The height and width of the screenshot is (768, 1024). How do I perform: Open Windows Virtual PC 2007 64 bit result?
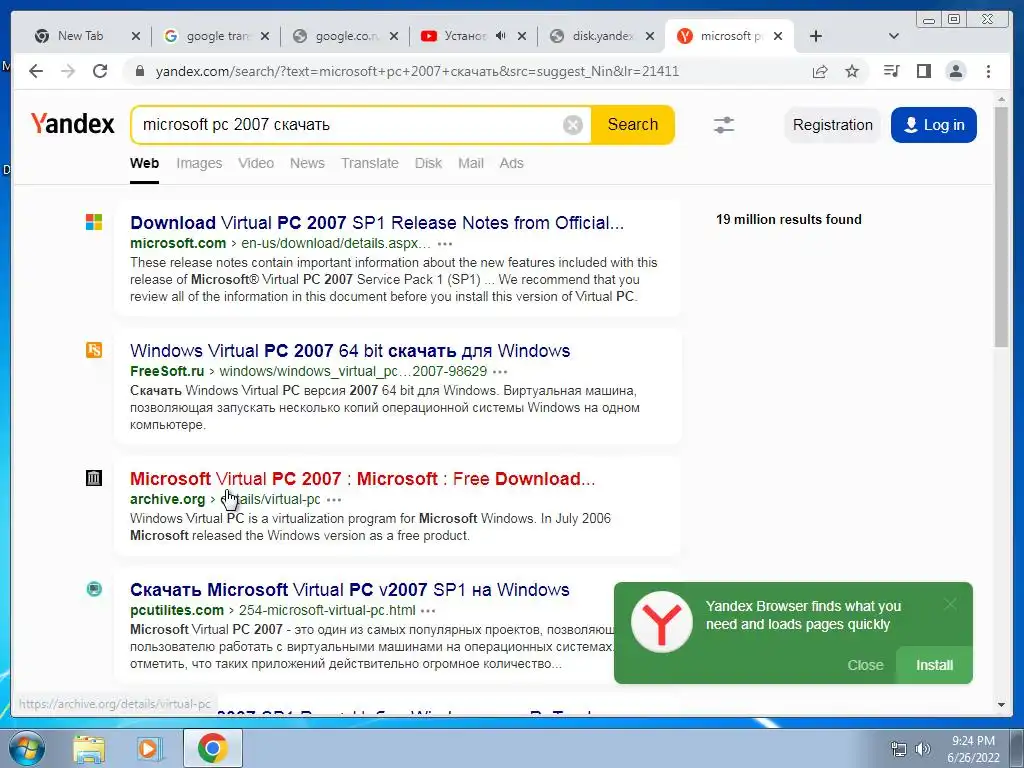click(350, 351)
